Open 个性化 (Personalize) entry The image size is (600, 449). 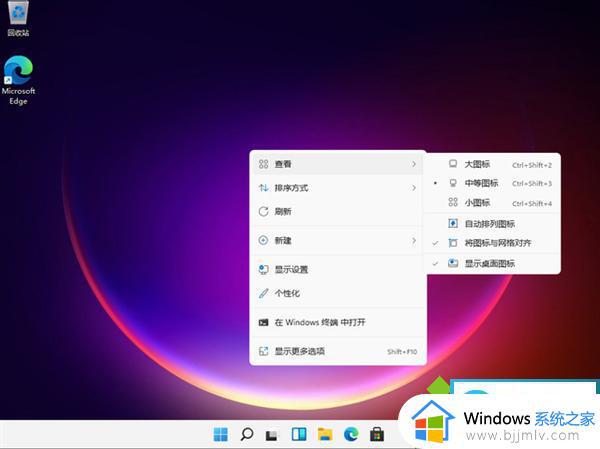[338, 293]
